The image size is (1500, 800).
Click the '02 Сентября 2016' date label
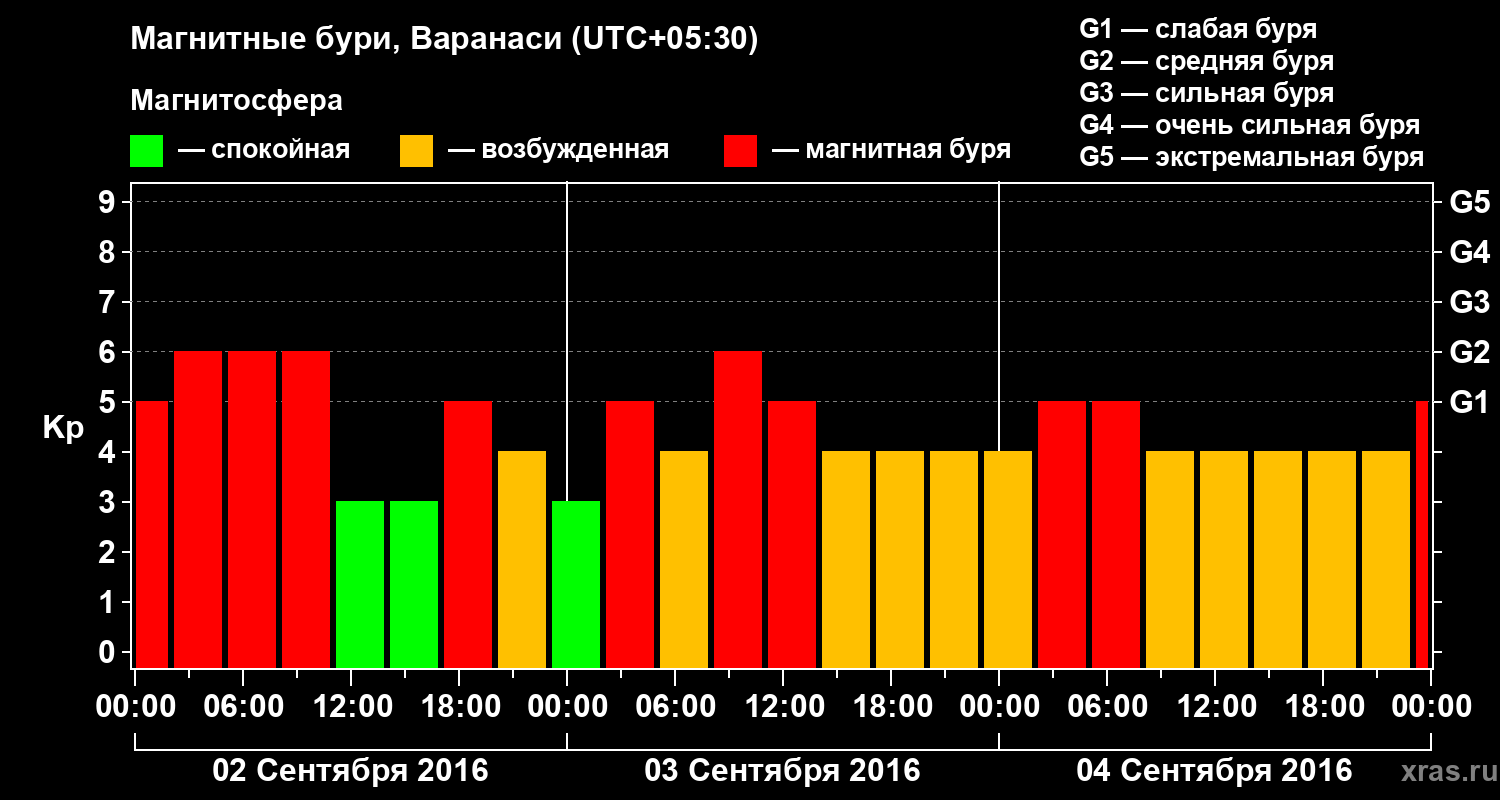coord(350,771)
